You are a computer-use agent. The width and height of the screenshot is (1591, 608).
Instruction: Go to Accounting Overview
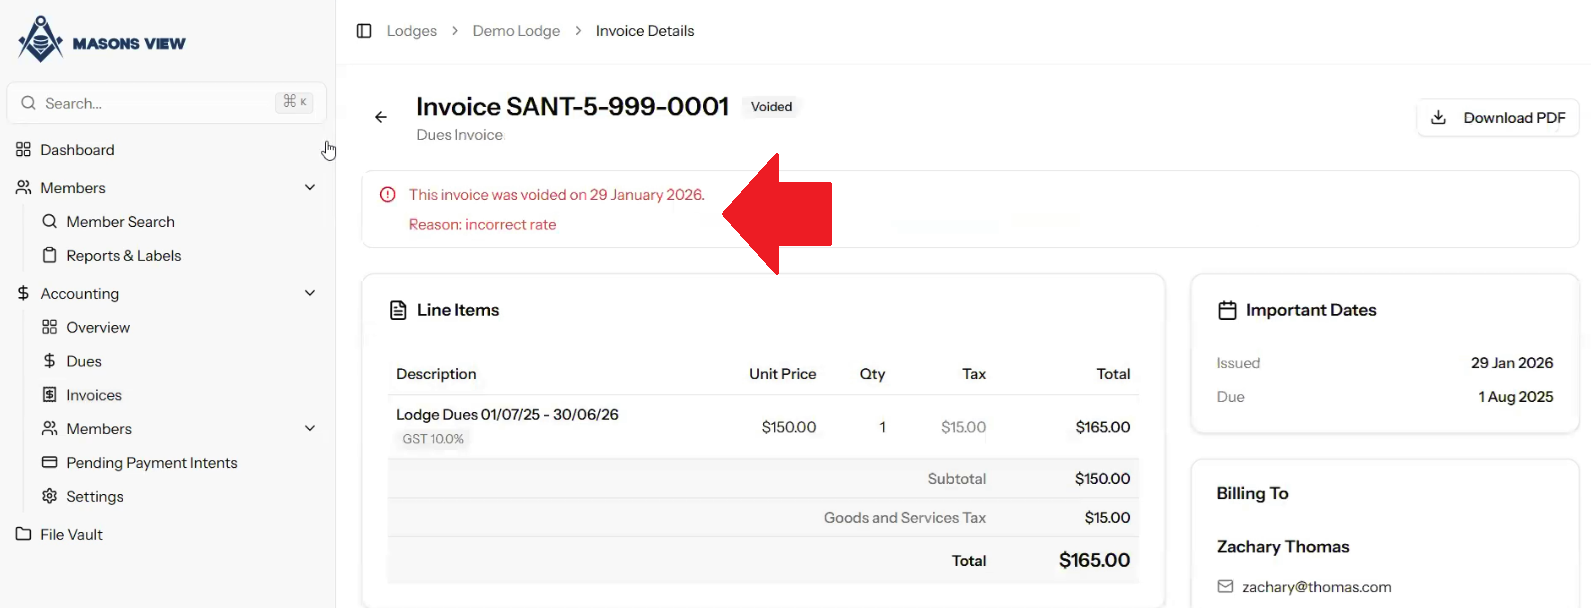click(x=98, y=327)
